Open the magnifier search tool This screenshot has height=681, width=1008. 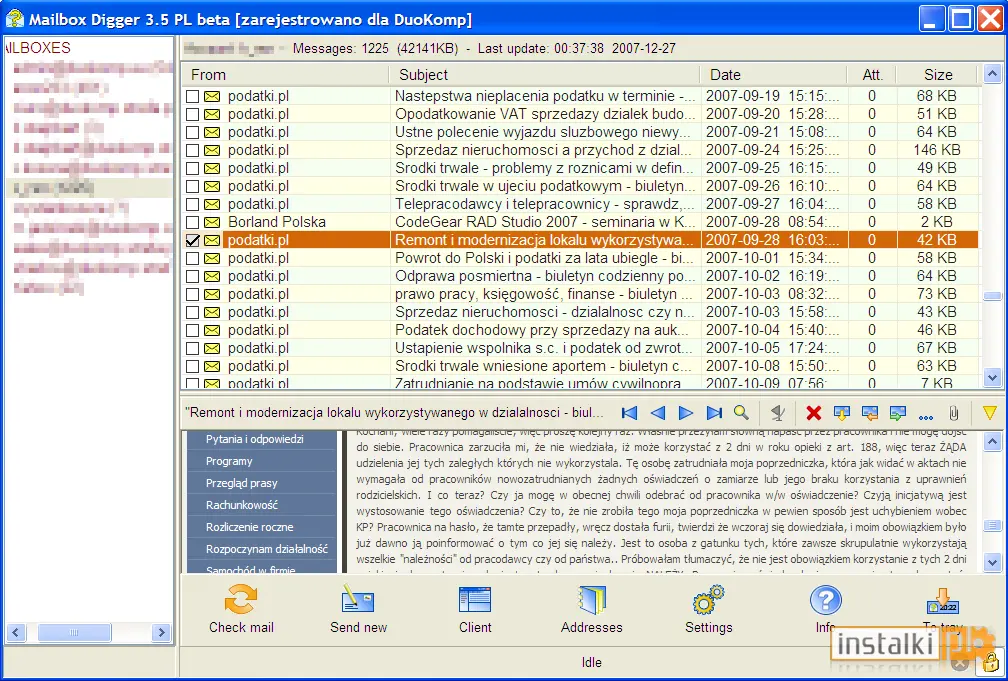click(741, 413)
